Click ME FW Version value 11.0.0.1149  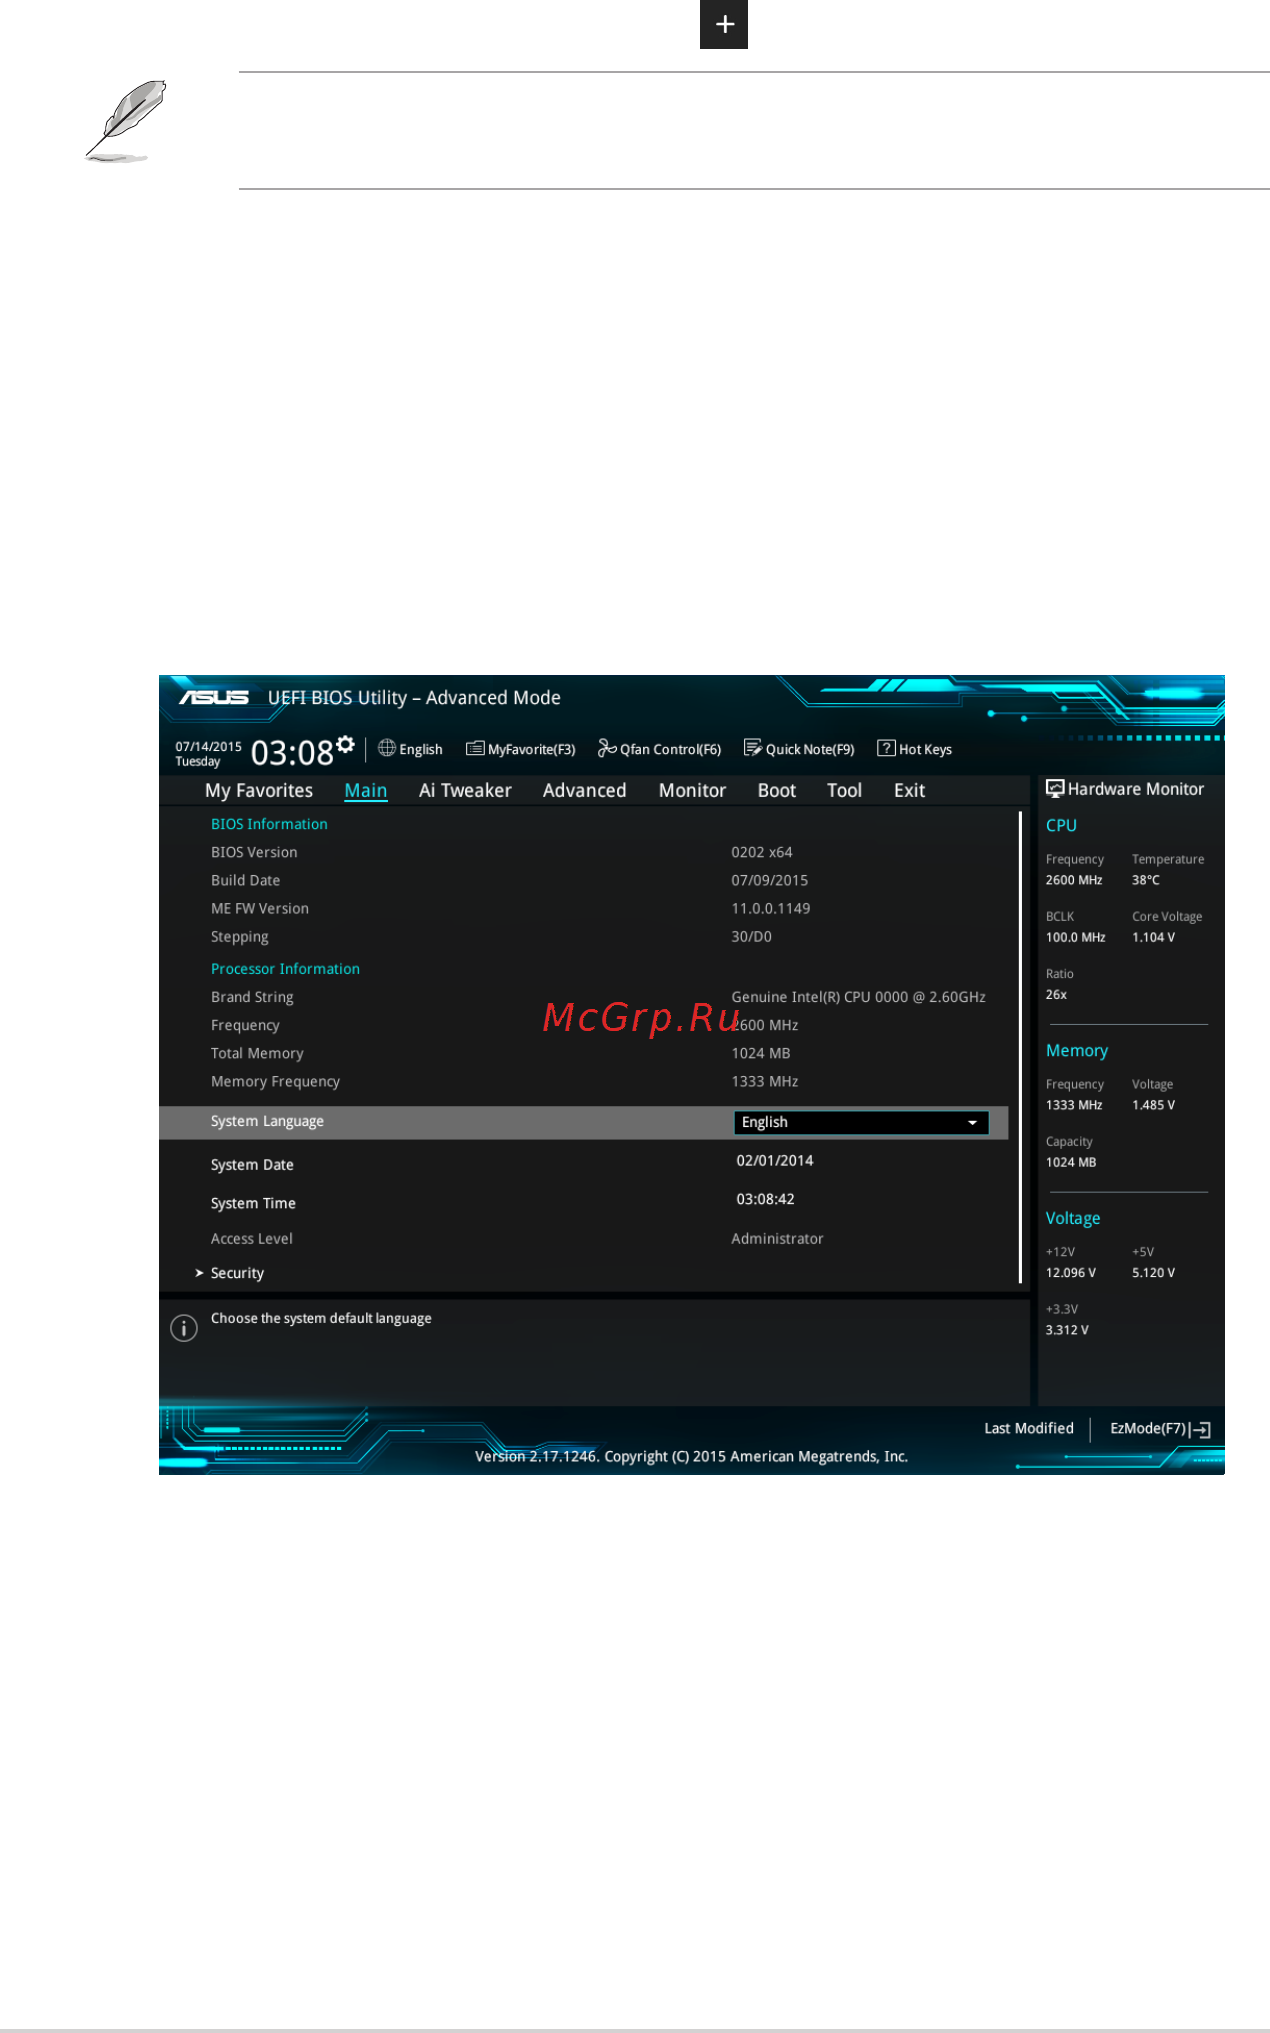click(x=771, y=908)
